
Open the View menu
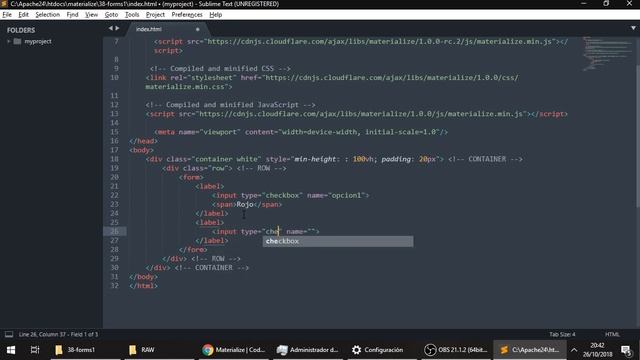click(91, 15)
